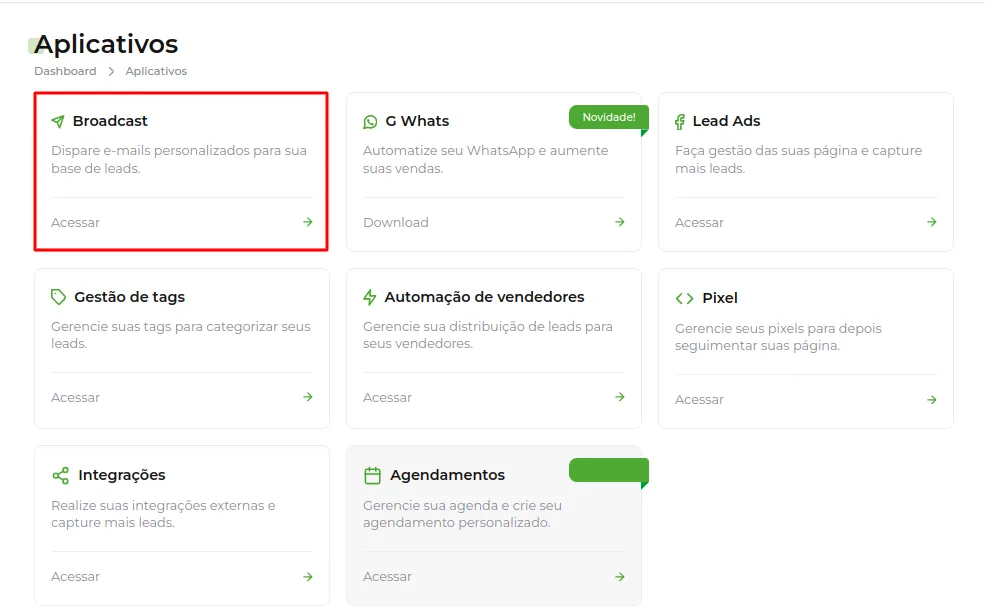Open Acessar link in the Lead Ads card
The image size is (985, 612).
click(x=699, y=222)
